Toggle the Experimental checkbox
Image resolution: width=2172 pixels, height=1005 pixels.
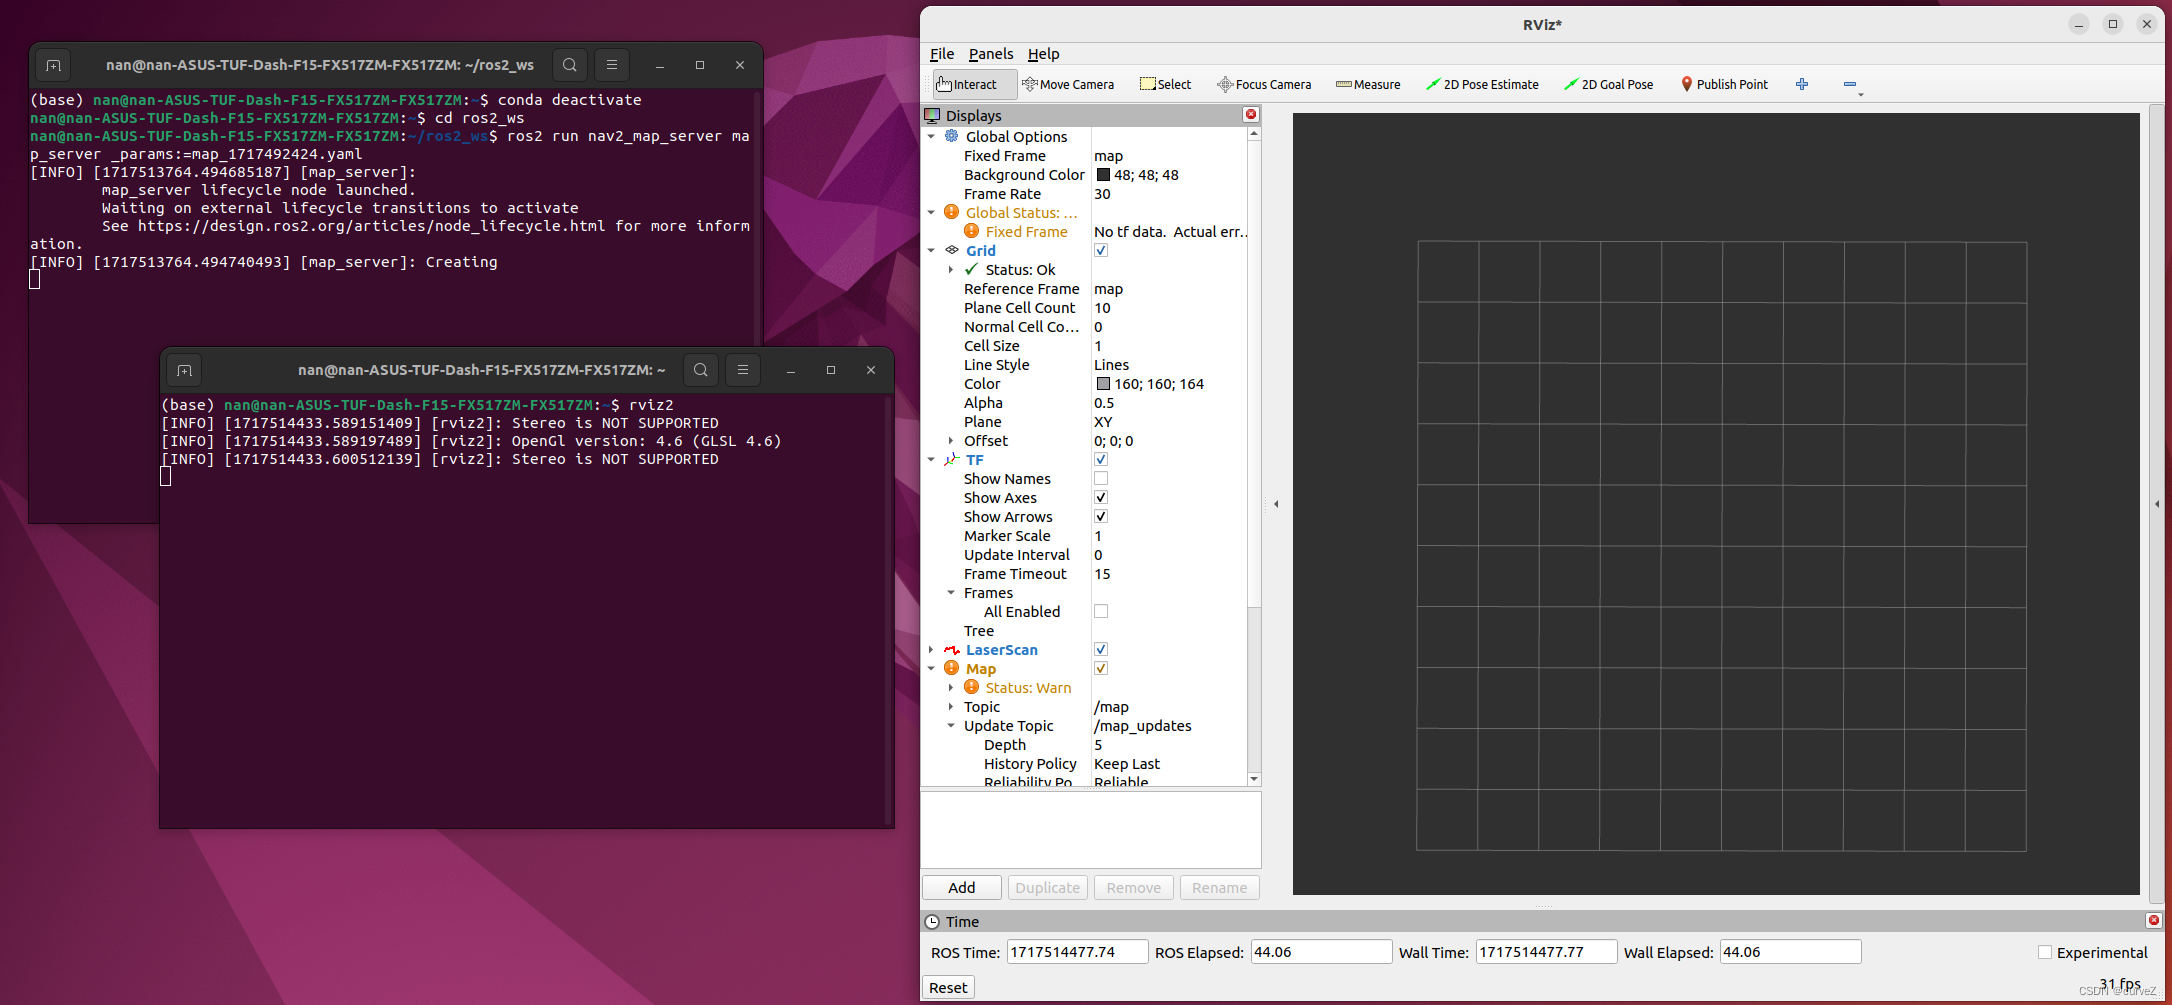[2046, 951]
